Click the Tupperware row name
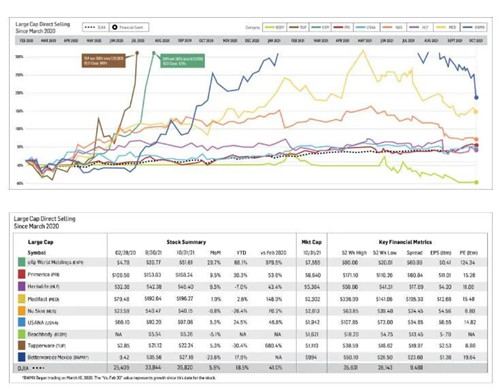The image size is (500, 390). pyautogui.click(x=46, y=346)
